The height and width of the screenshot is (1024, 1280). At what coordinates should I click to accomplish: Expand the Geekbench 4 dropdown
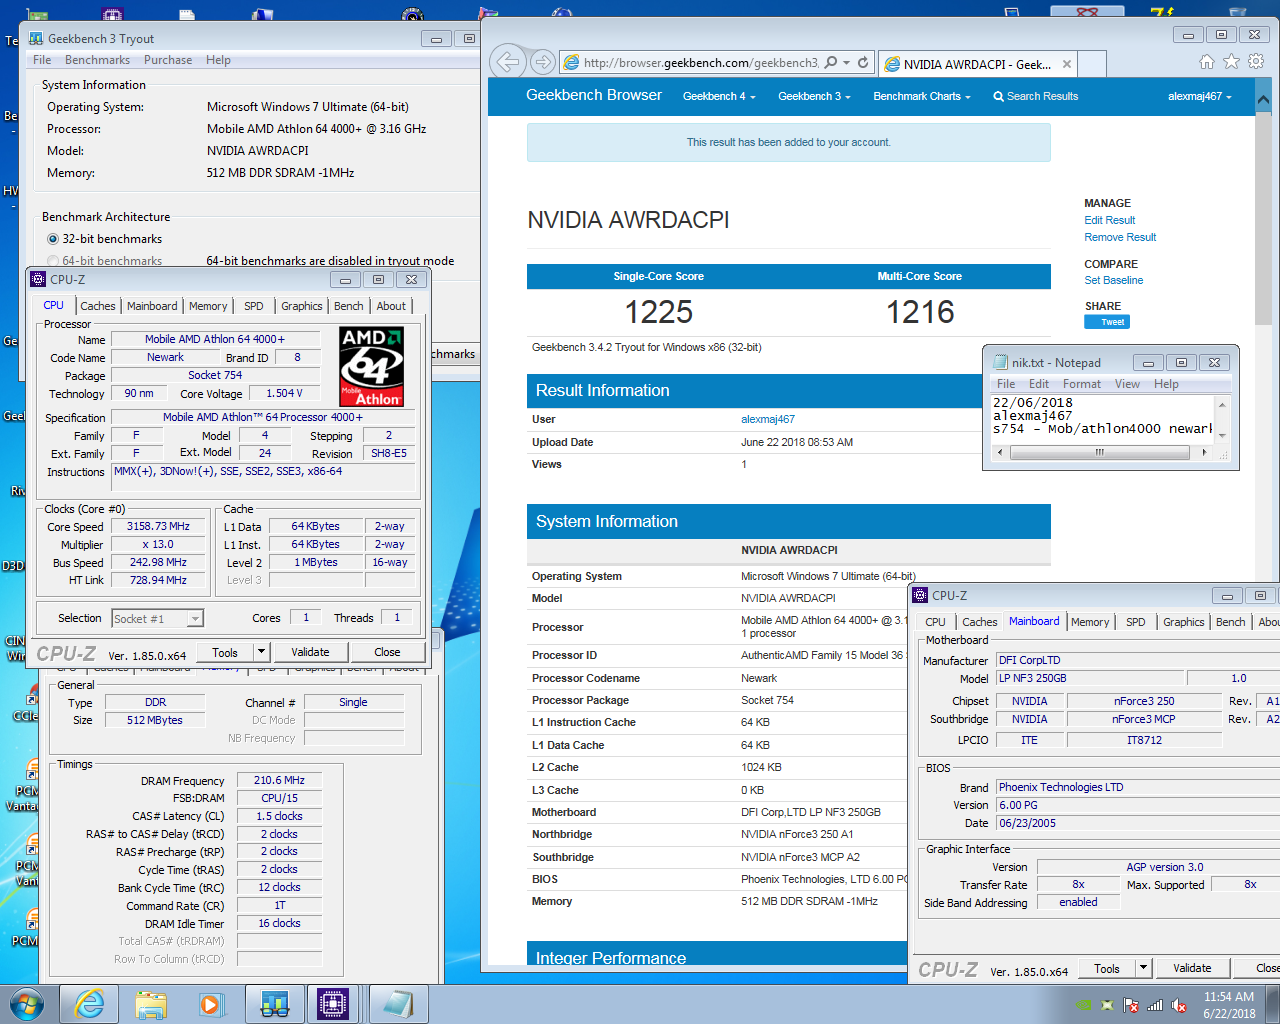[719, 96]
